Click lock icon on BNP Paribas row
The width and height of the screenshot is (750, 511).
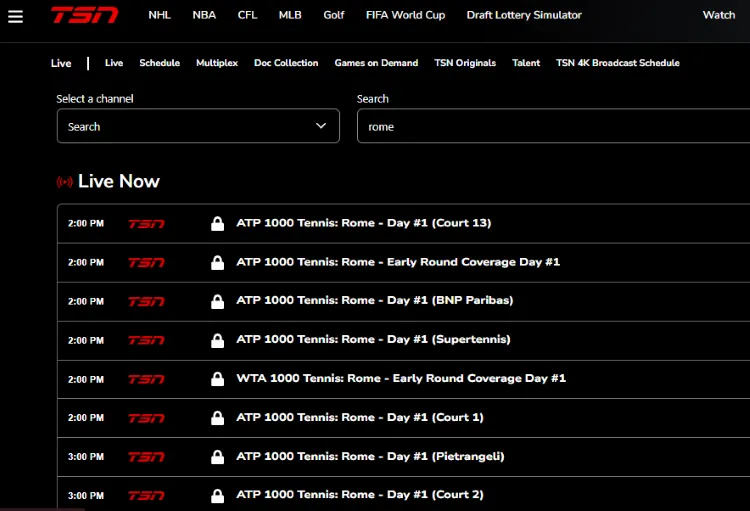click(218, 301)
